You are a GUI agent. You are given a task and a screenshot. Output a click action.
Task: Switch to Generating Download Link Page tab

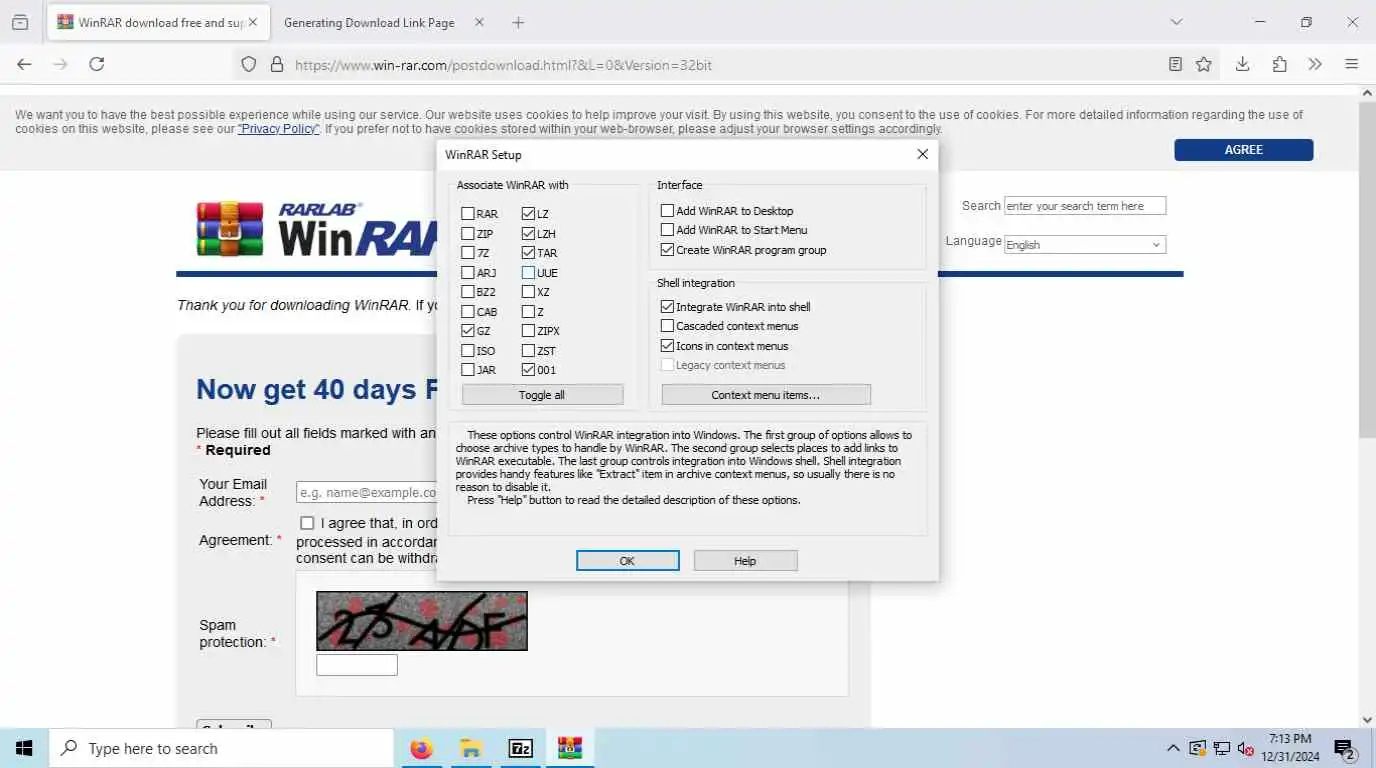pos(369,22)
